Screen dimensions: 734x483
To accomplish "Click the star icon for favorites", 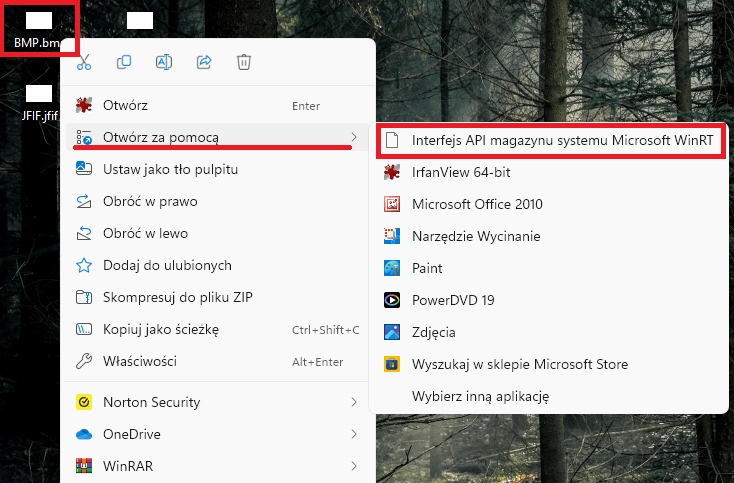I will [84, 265].
